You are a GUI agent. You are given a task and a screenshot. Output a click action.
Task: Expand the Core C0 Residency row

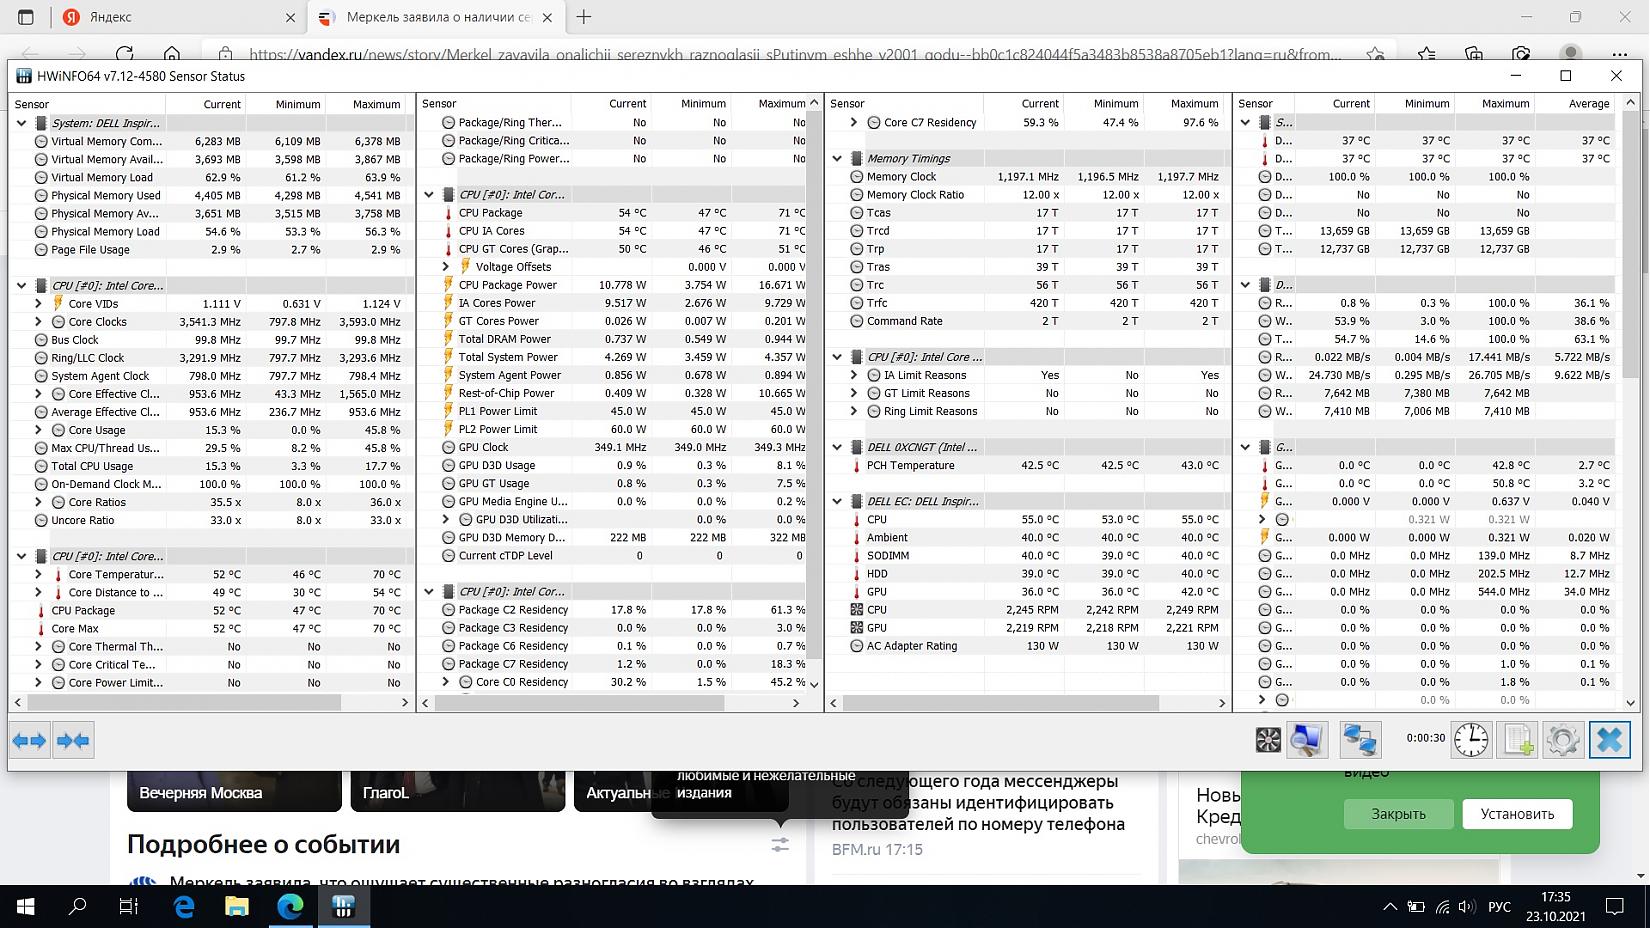(446, 682)
